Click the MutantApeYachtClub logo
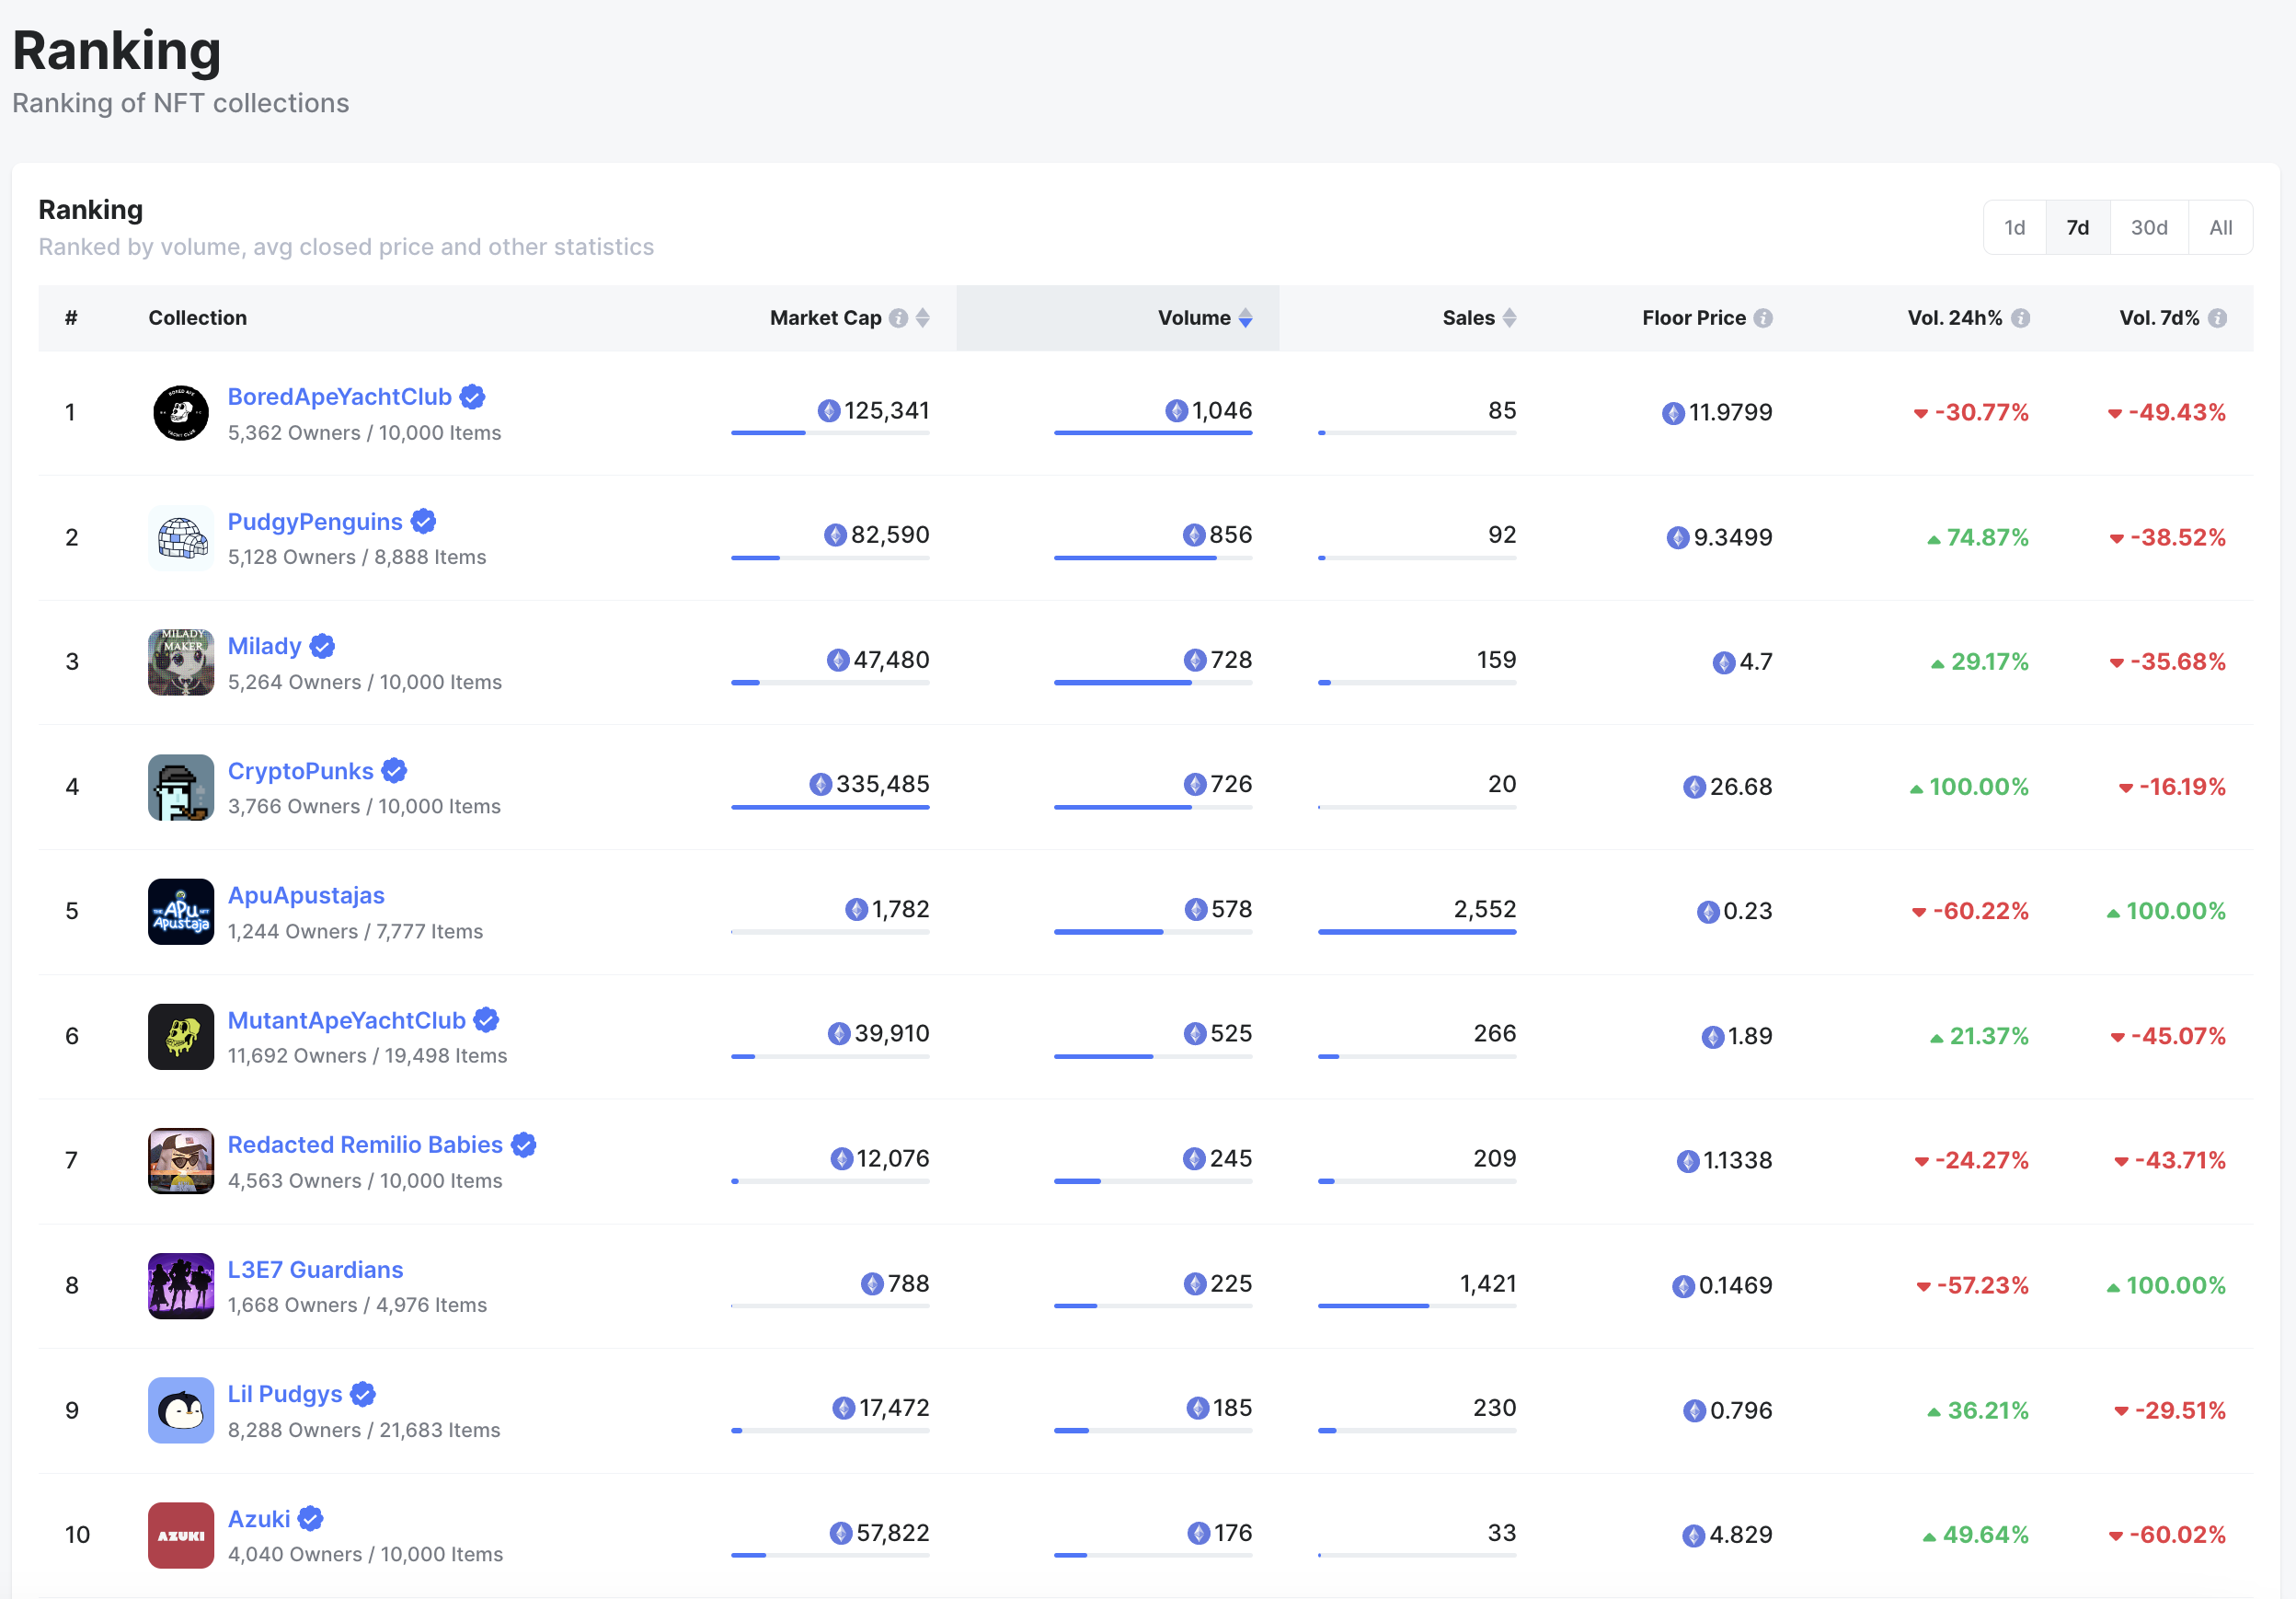This screenshot has width=2296, height=1599. (181, 1036)
